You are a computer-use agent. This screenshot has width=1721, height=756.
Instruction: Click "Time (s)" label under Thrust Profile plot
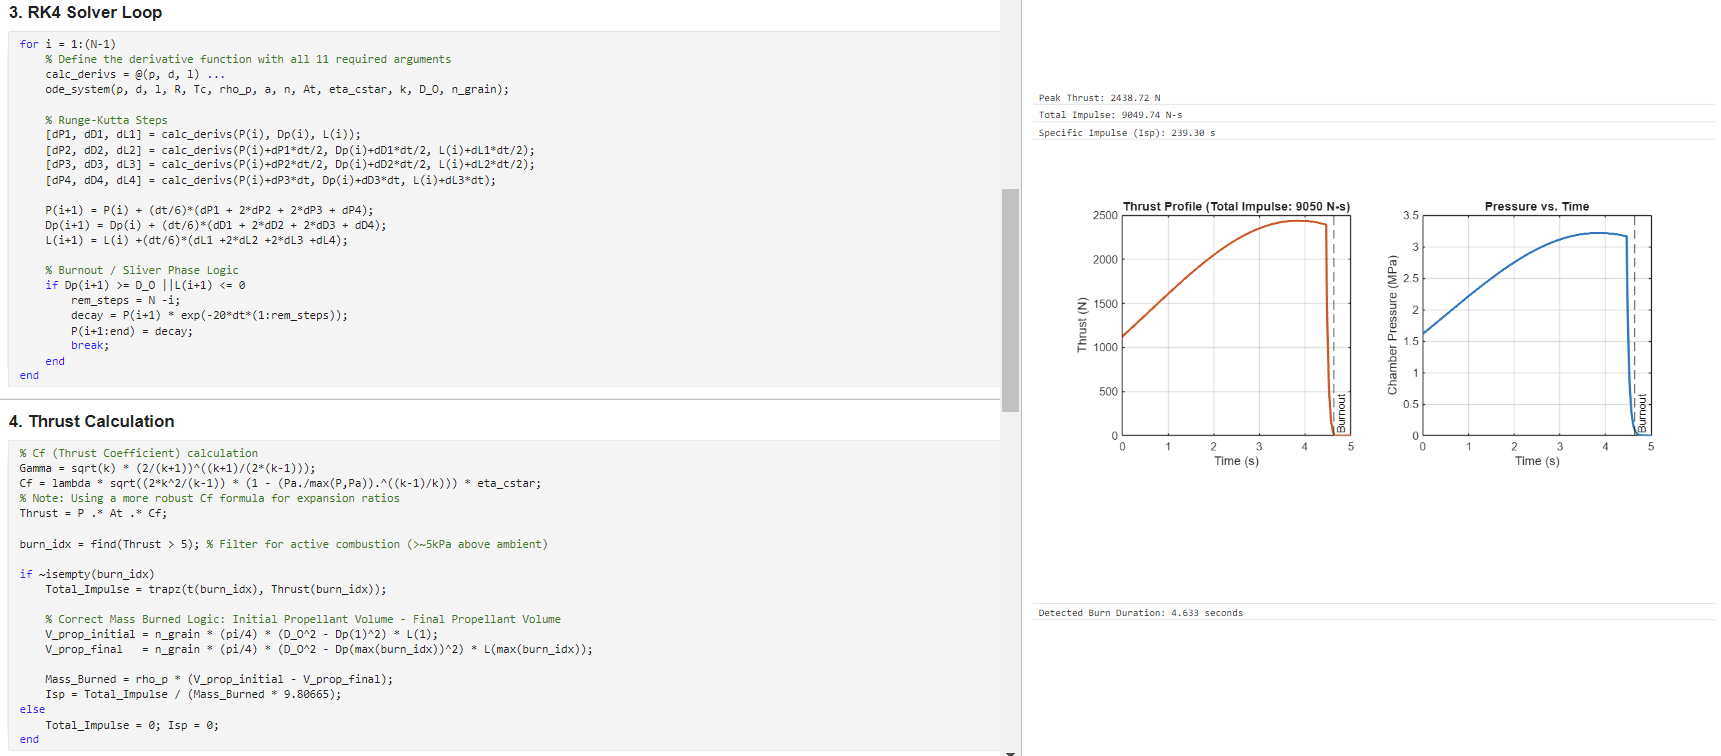point(1236,461)
